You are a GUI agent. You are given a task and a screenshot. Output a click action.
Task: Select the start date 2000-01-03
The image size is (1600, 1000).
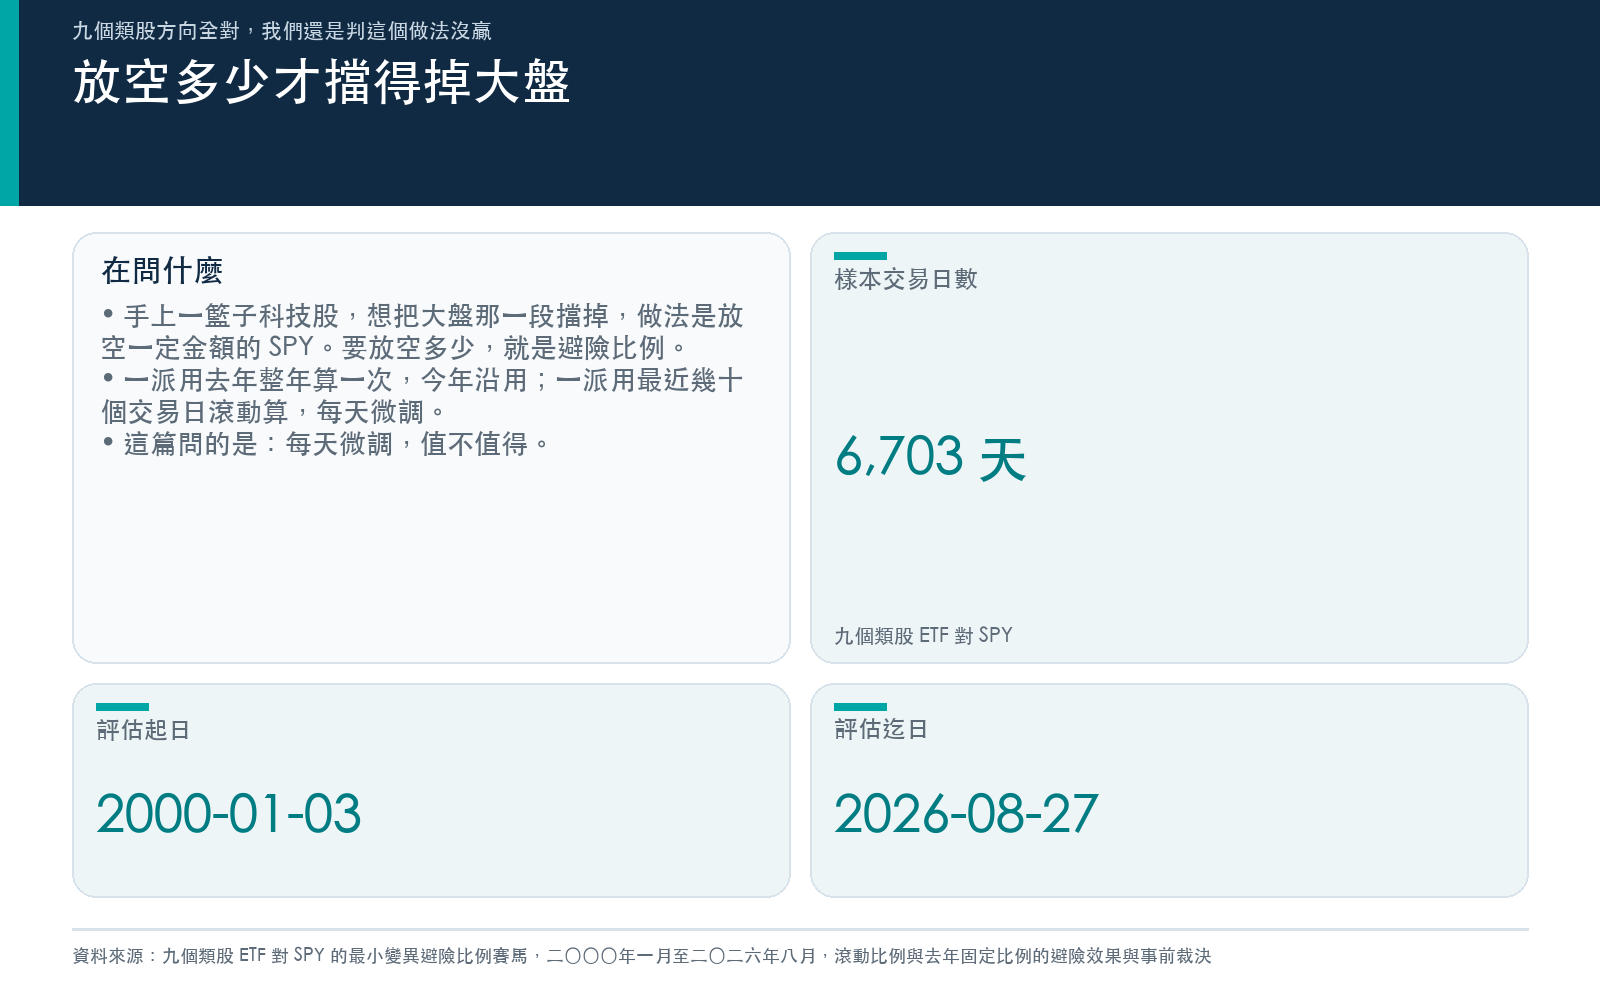tap(228, 813)
